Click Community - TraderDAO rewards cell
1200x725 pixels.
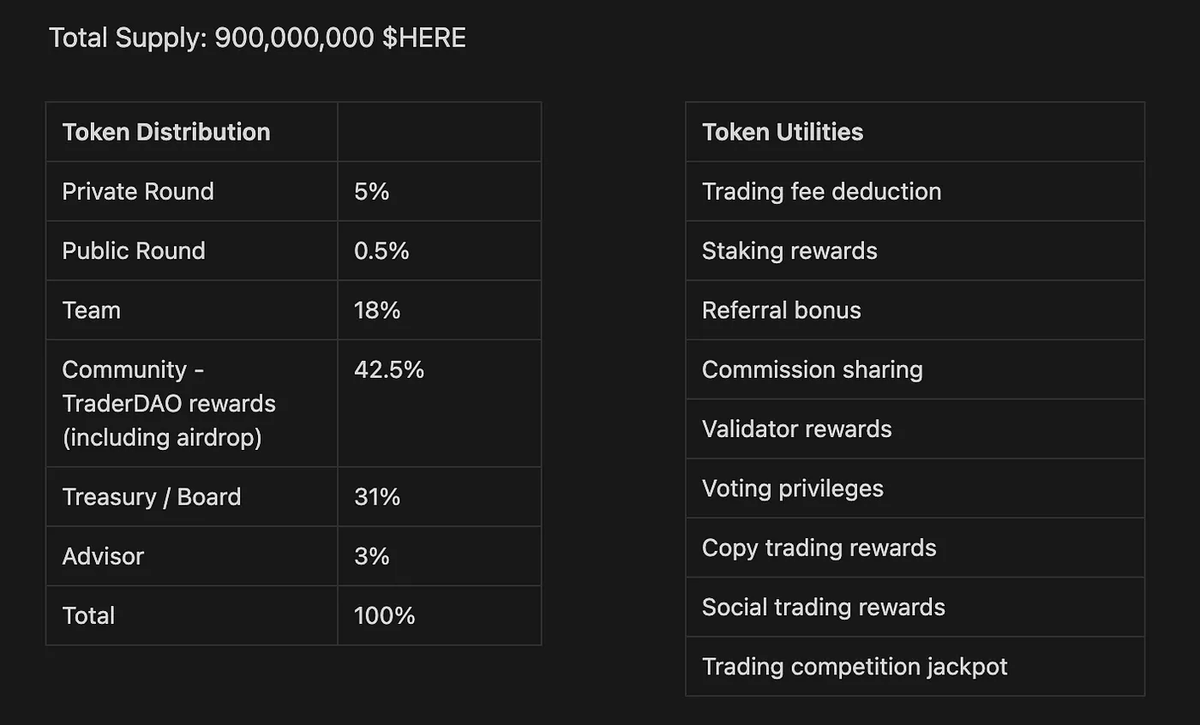point(192,403)
